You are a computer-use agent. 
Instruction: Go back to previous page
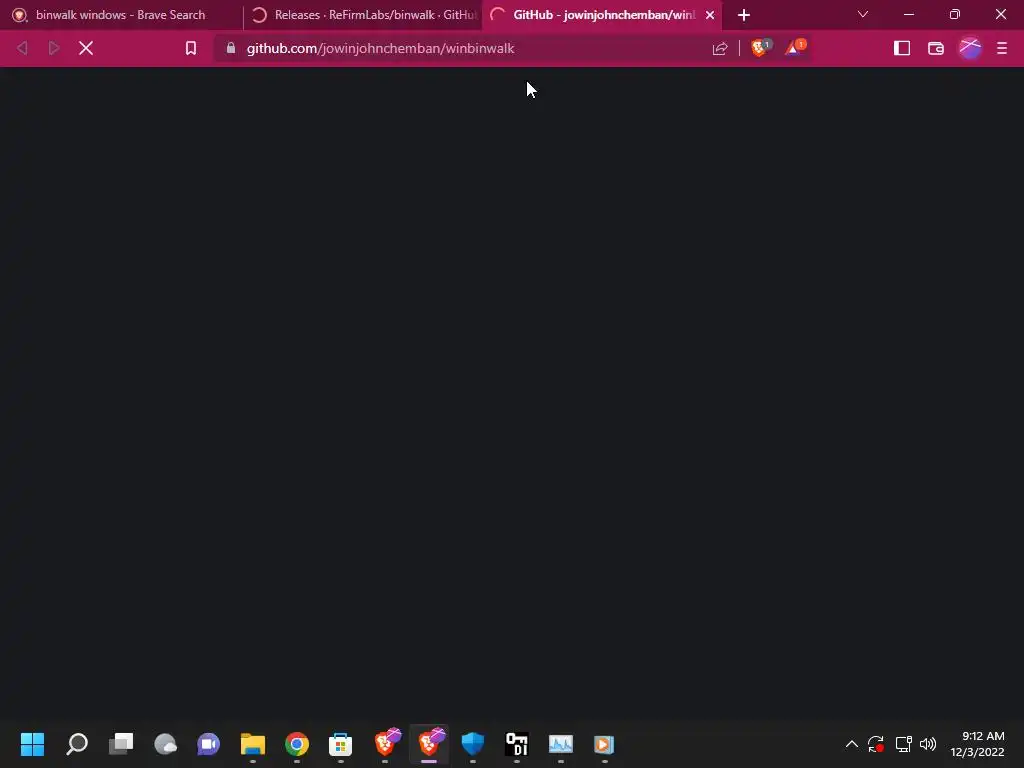(x=22, y=48)
